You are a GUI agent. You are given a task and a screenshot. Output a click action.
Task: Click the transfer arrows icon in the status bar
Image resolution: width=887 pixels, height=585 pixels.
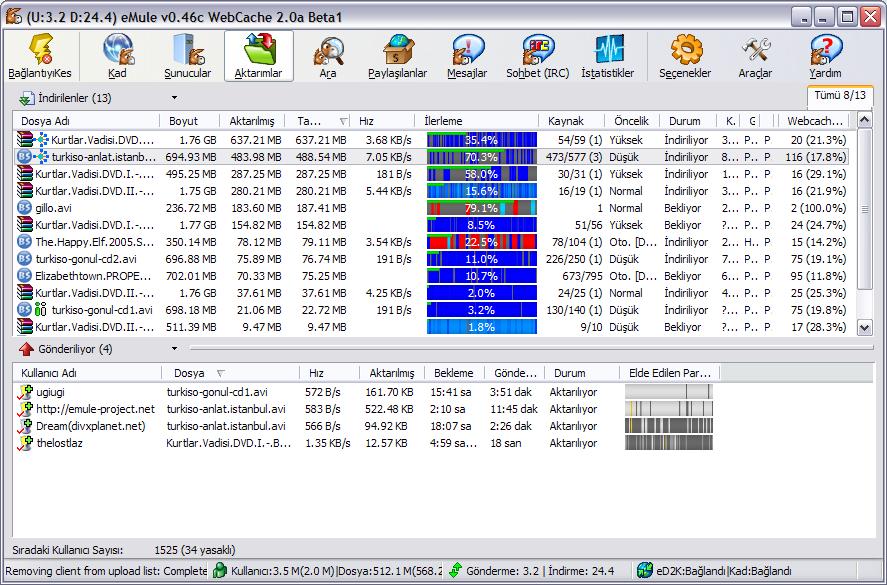pyautogui.click(x=455, y=570)
